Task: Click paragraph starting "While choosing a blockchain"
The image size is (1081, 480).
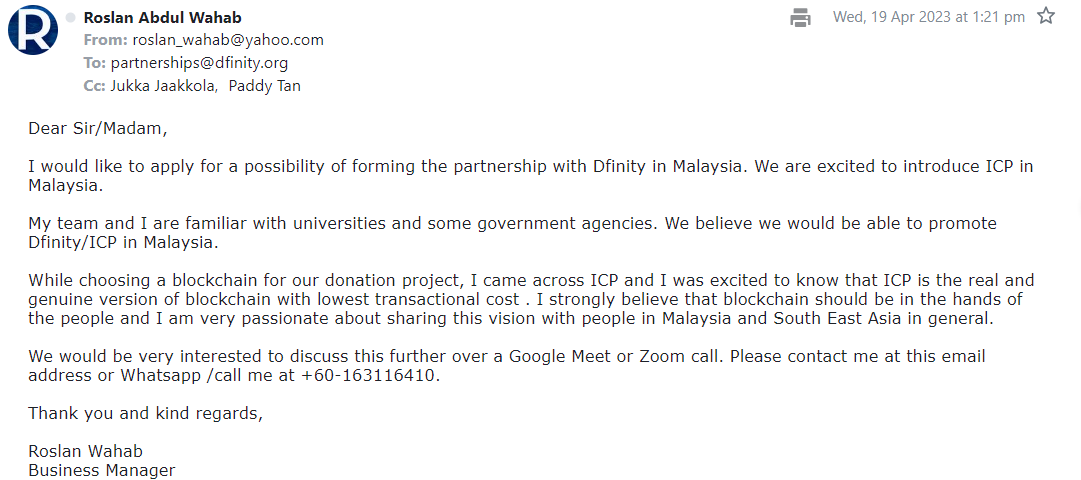Action: tap(530, 300)
